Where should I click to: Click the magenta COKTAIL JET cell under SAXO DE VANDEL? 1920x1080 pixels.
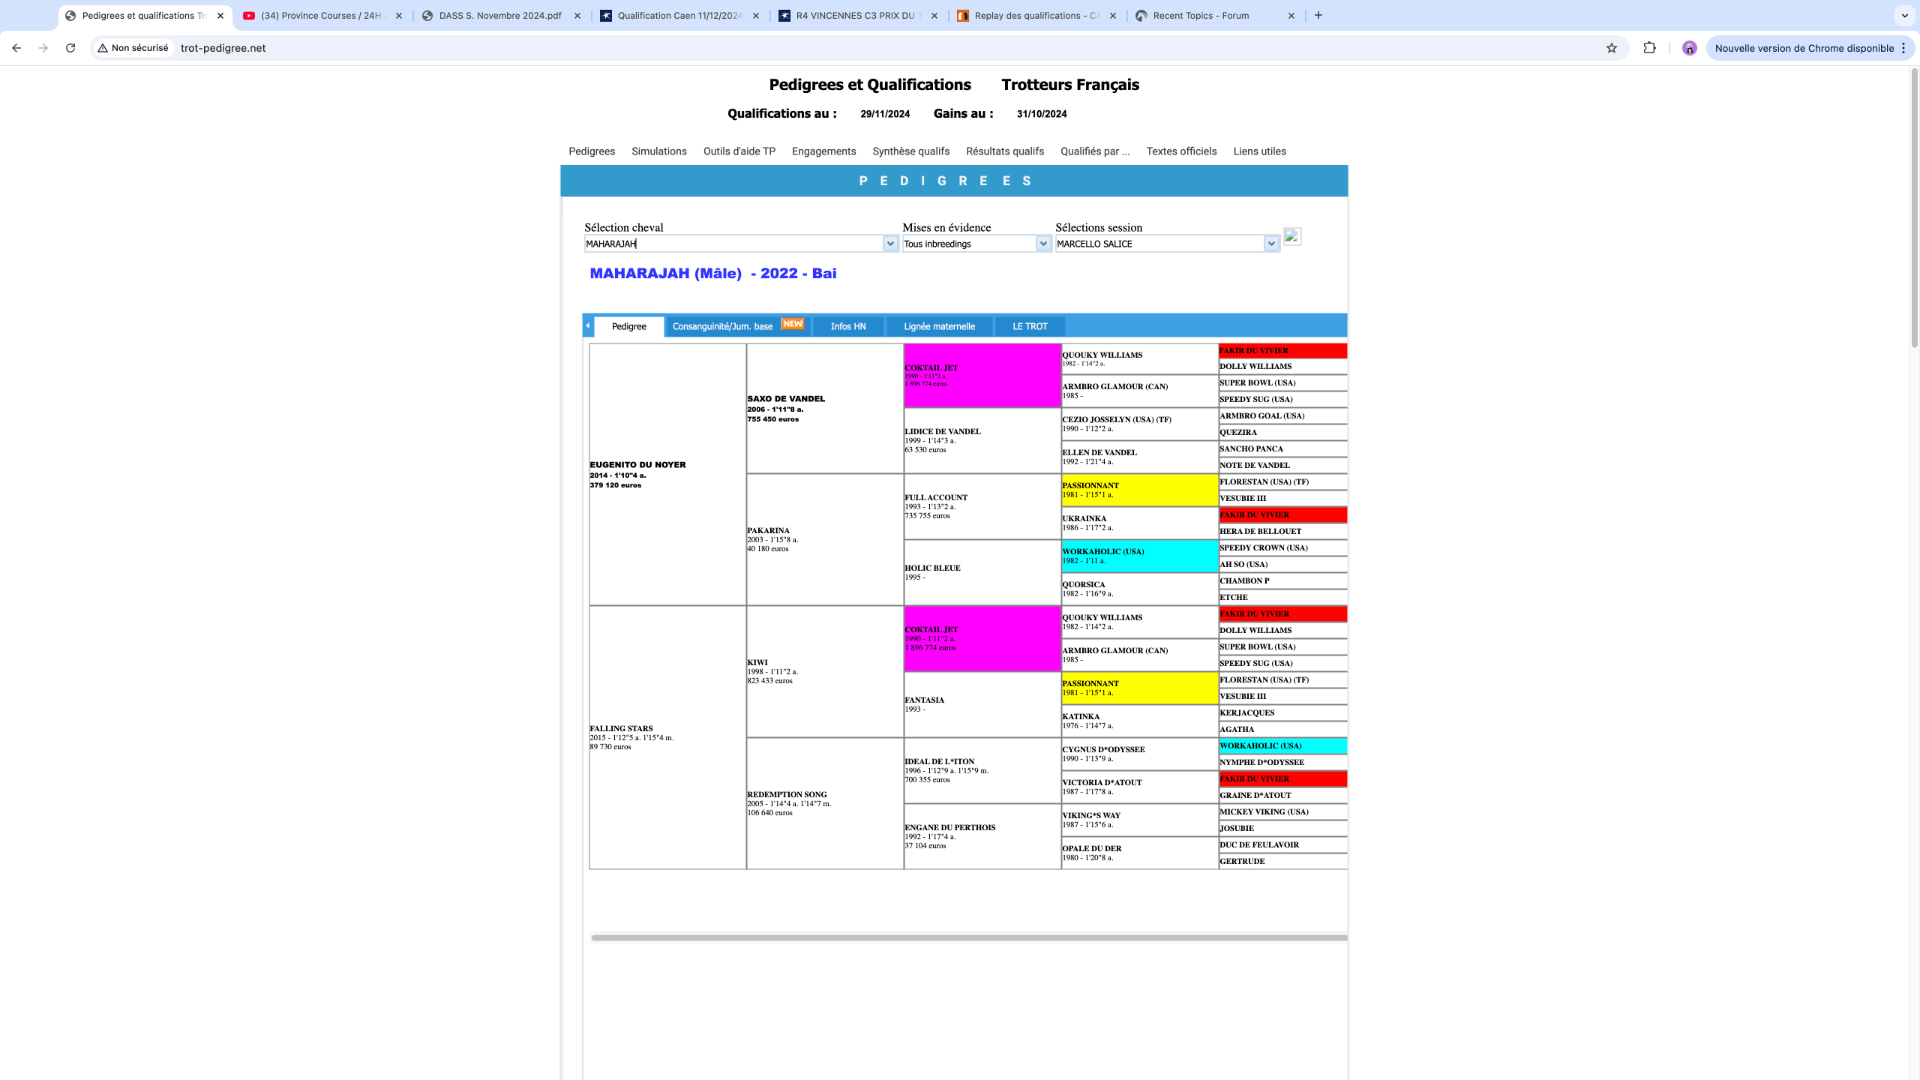tap(982, 376)
